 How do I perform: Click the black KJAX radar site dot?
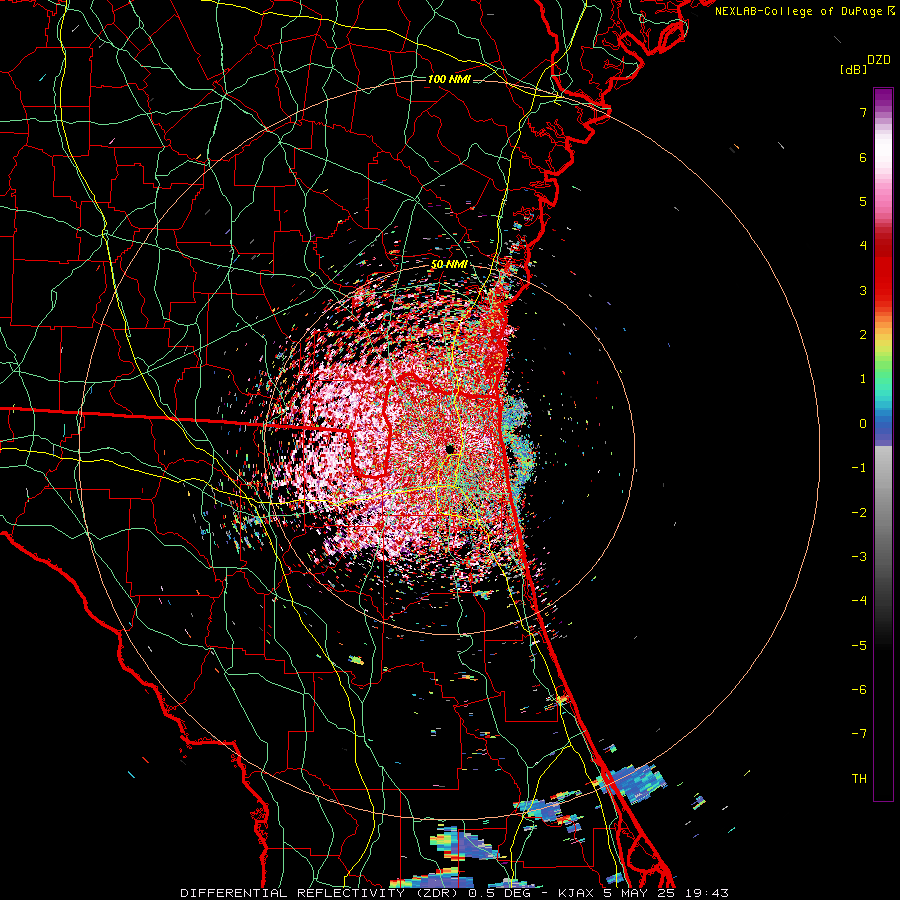pyautogui.click(x=451, y=449)
